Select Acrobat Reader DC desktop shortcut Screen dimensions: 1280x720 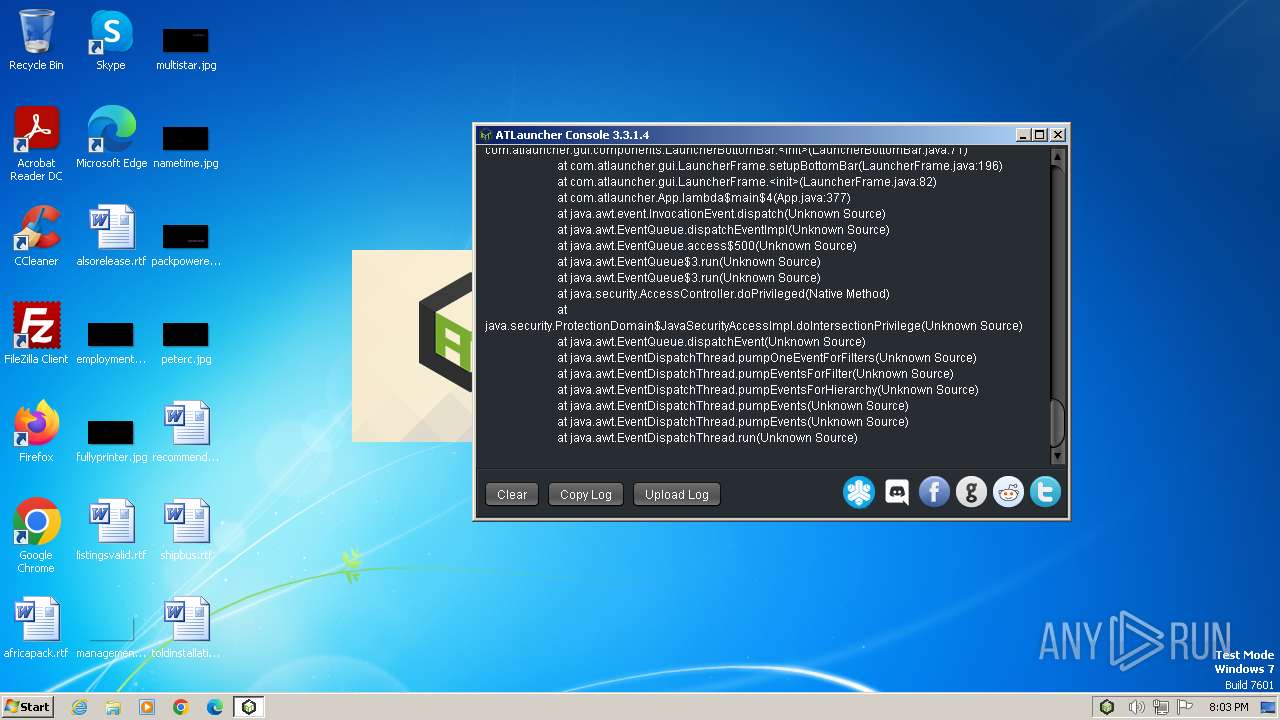pos(36,144)
